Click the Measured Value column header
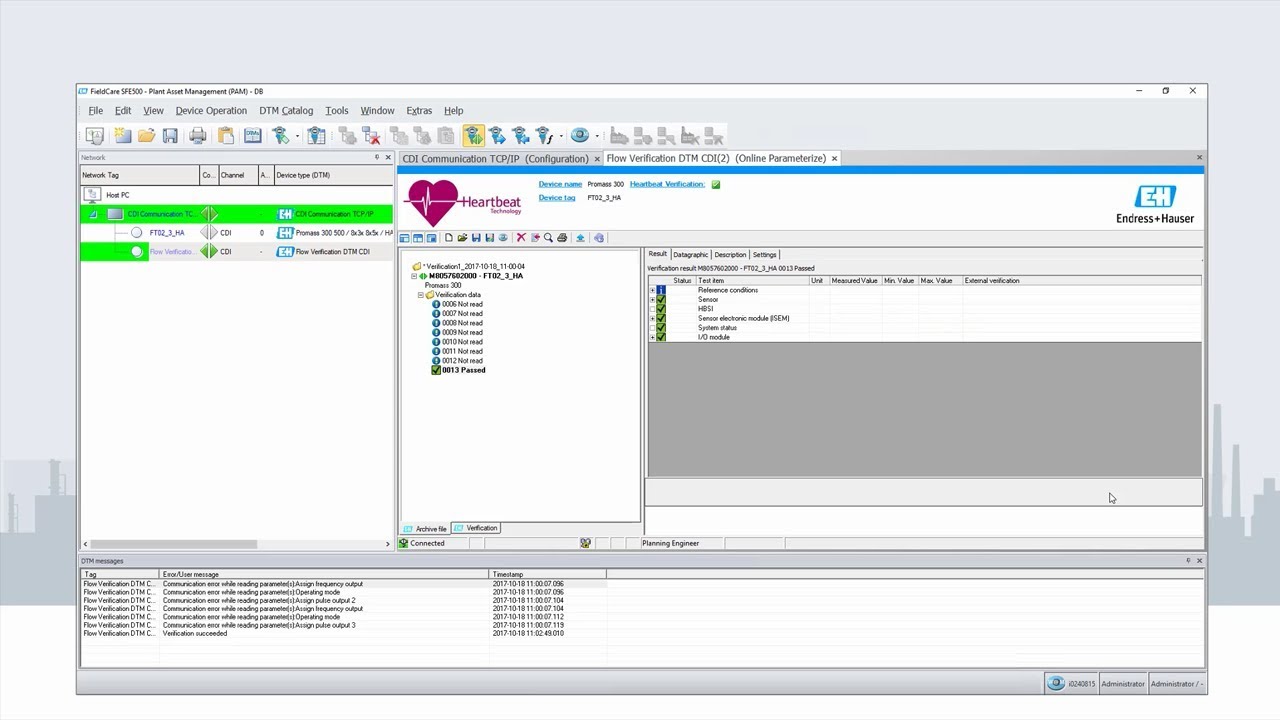The height and width of the screenshot is (720, 1280). [x=854, y=281]
